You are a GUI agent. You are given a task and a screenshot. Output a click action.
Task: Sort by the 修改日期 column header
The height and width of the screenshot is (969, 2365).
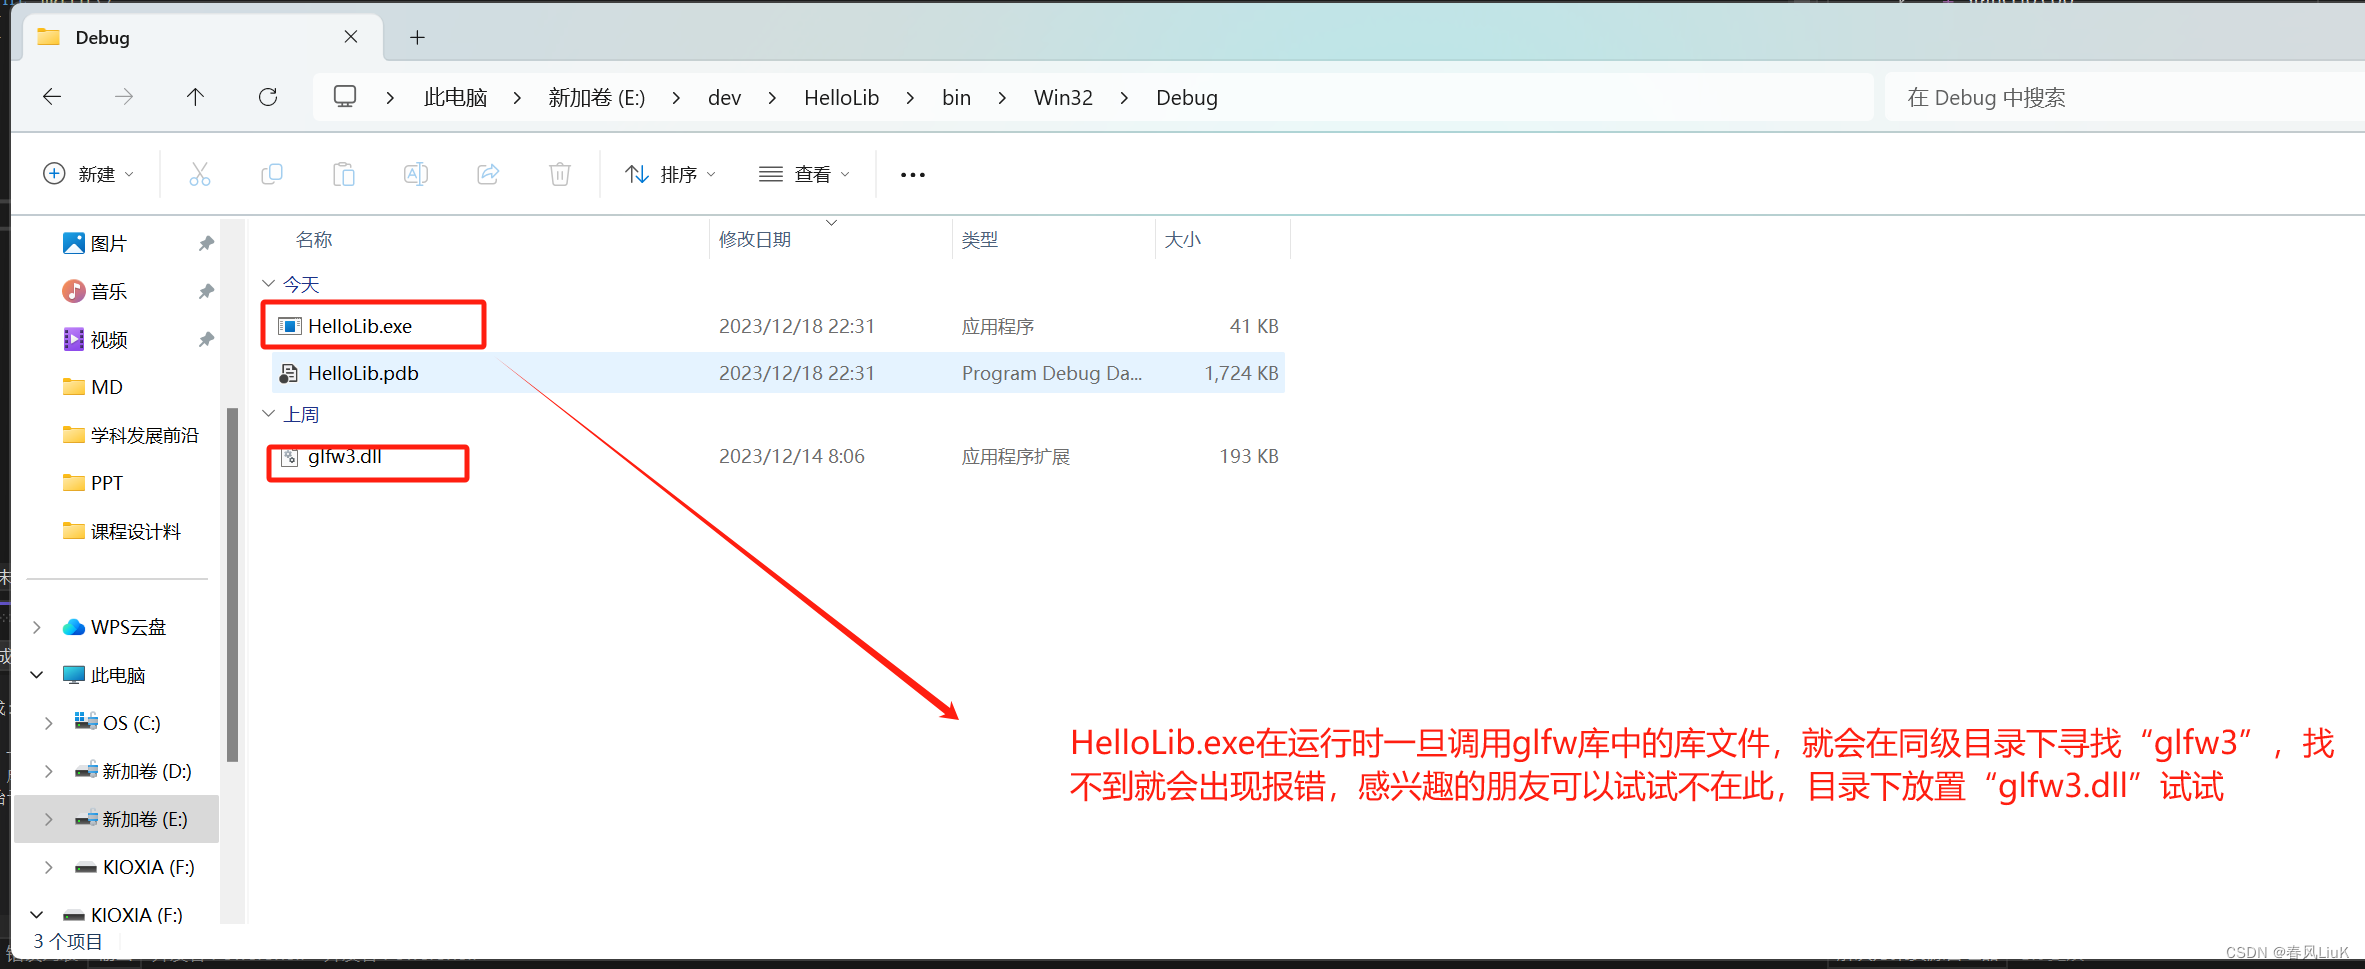[x=755, y=240]
